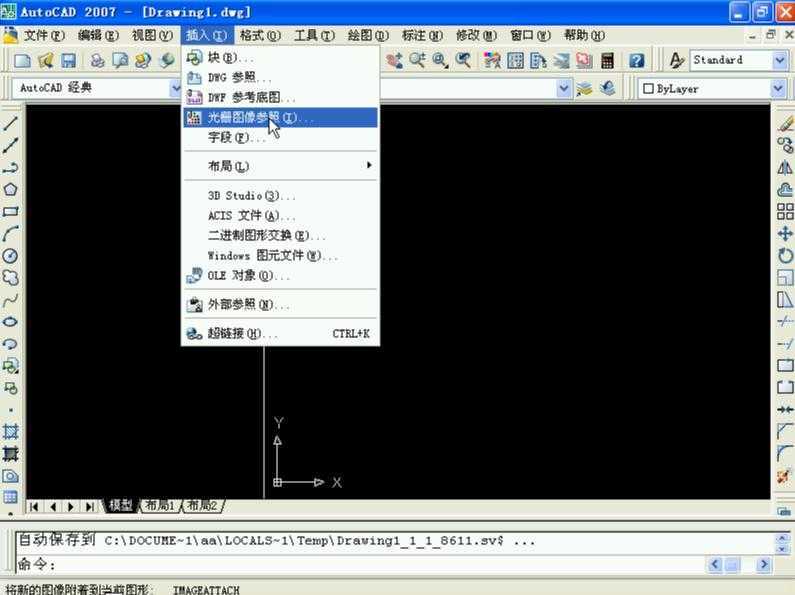The height and width of the screenshot is (595, 795).
Task: Open the 工具(T) menu
Action: (314, 35)
